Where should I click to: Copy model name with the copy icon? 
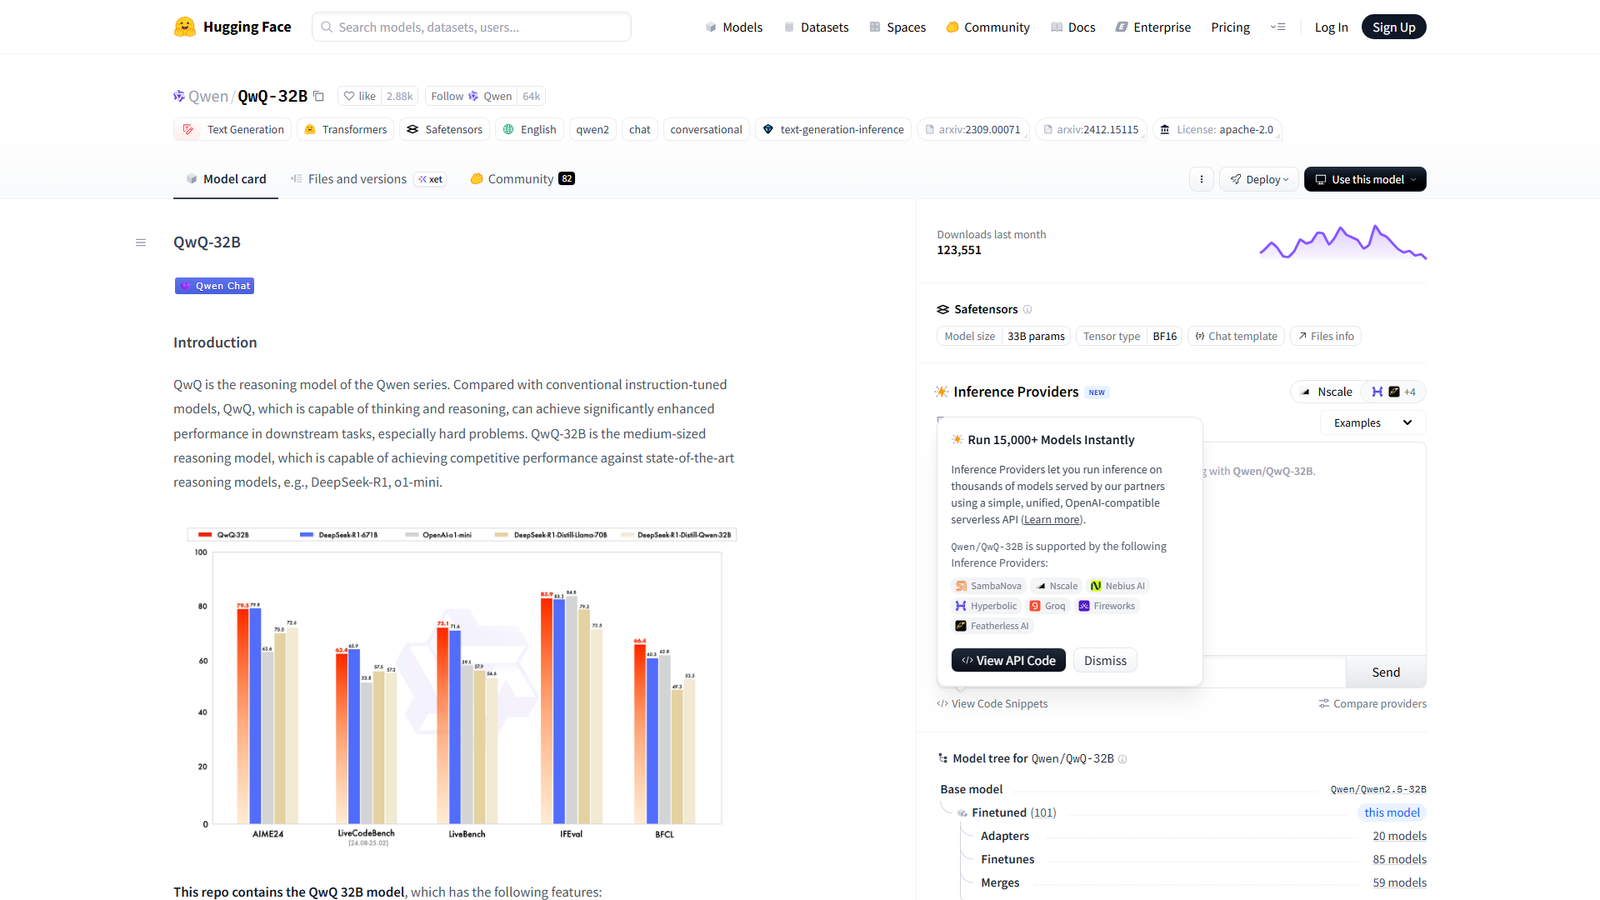click(319, 96)
